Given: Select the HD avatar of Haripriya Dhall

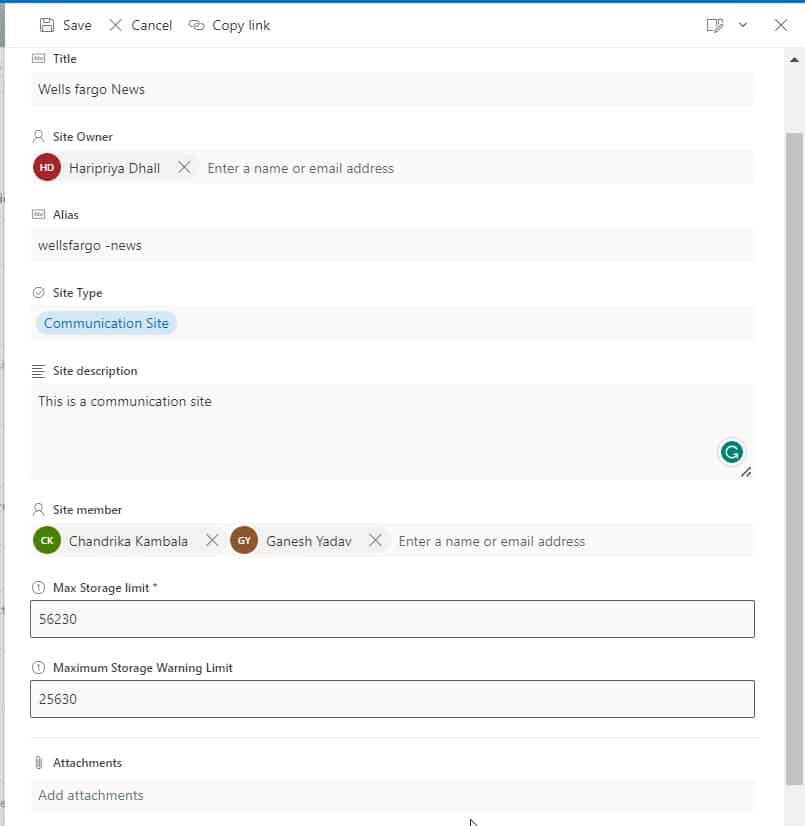Looking at the screenshot, I should 47,168.
